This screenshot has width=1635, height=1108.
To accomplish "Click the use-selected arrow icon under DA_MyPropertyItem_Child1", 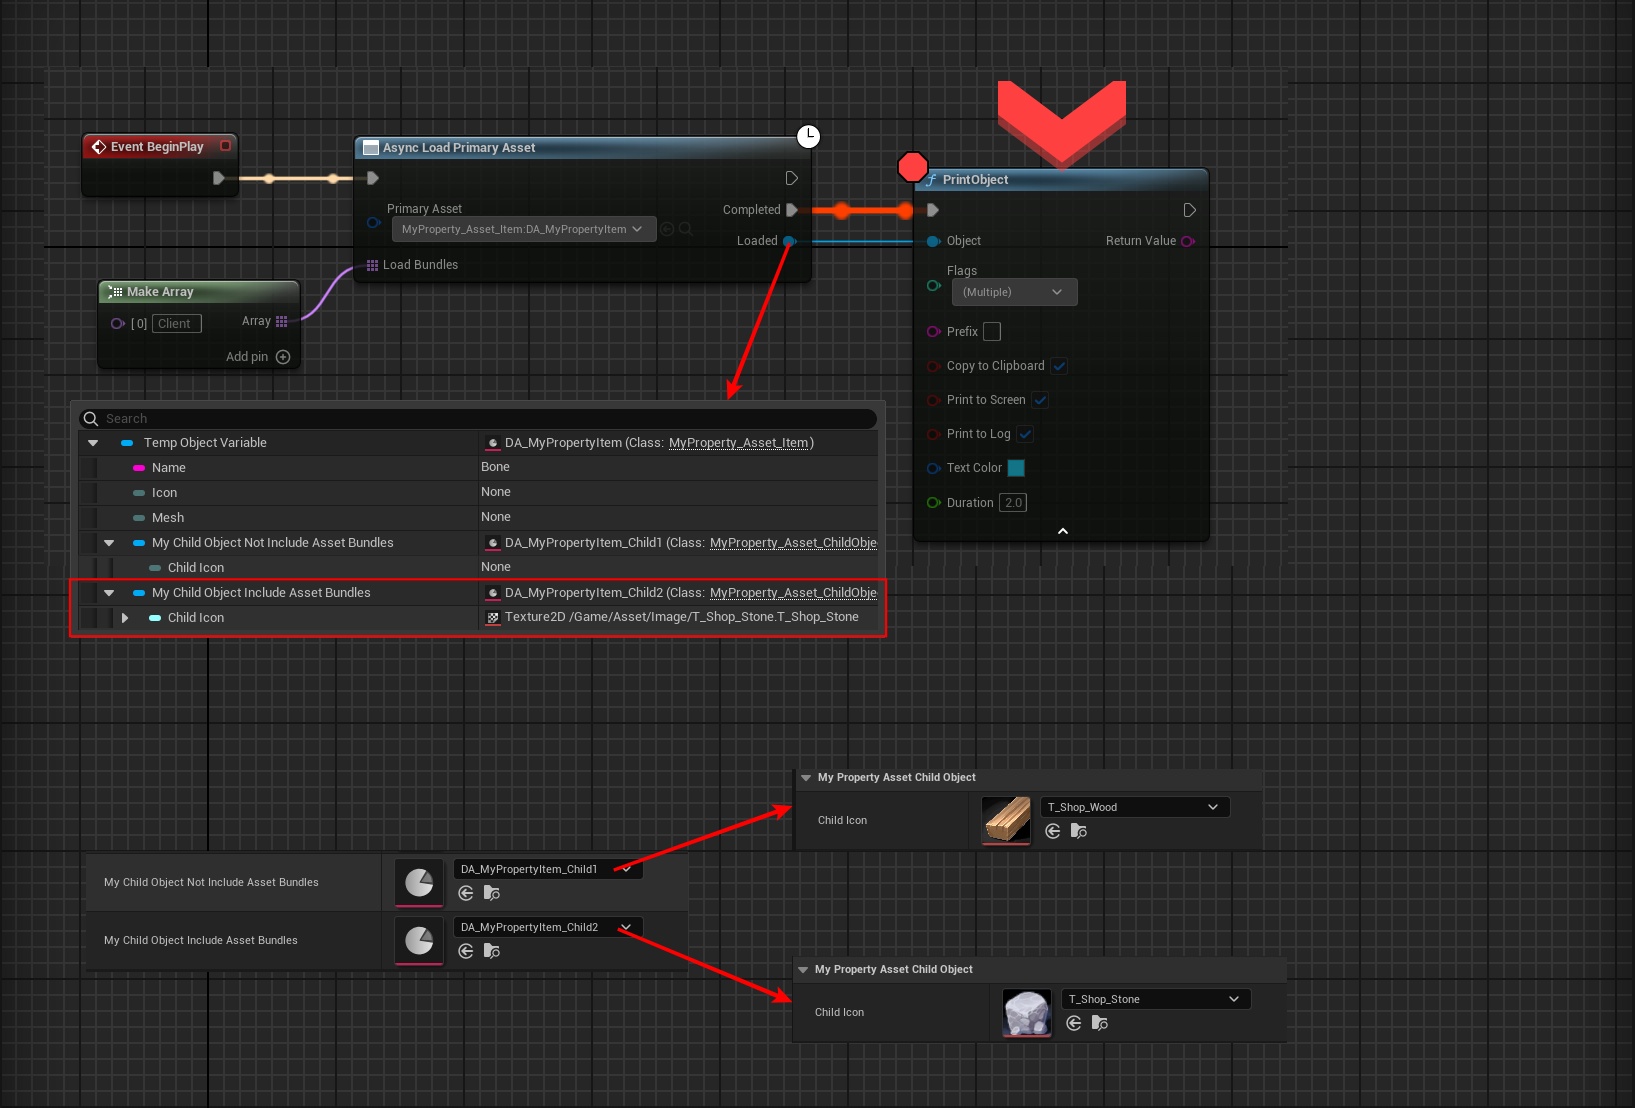I will pos(466,893).
